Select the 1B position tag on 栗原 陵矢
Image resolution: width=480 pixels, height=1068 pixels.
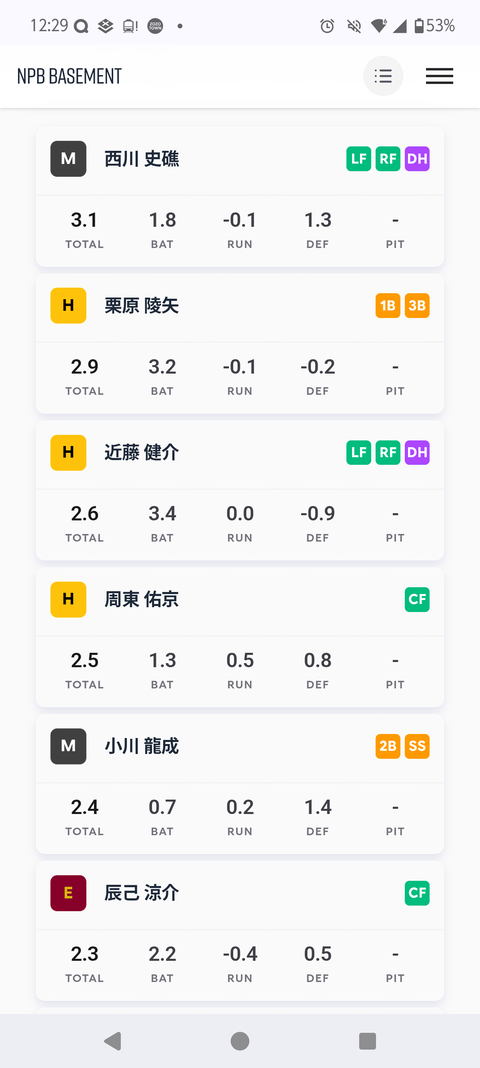388,306
